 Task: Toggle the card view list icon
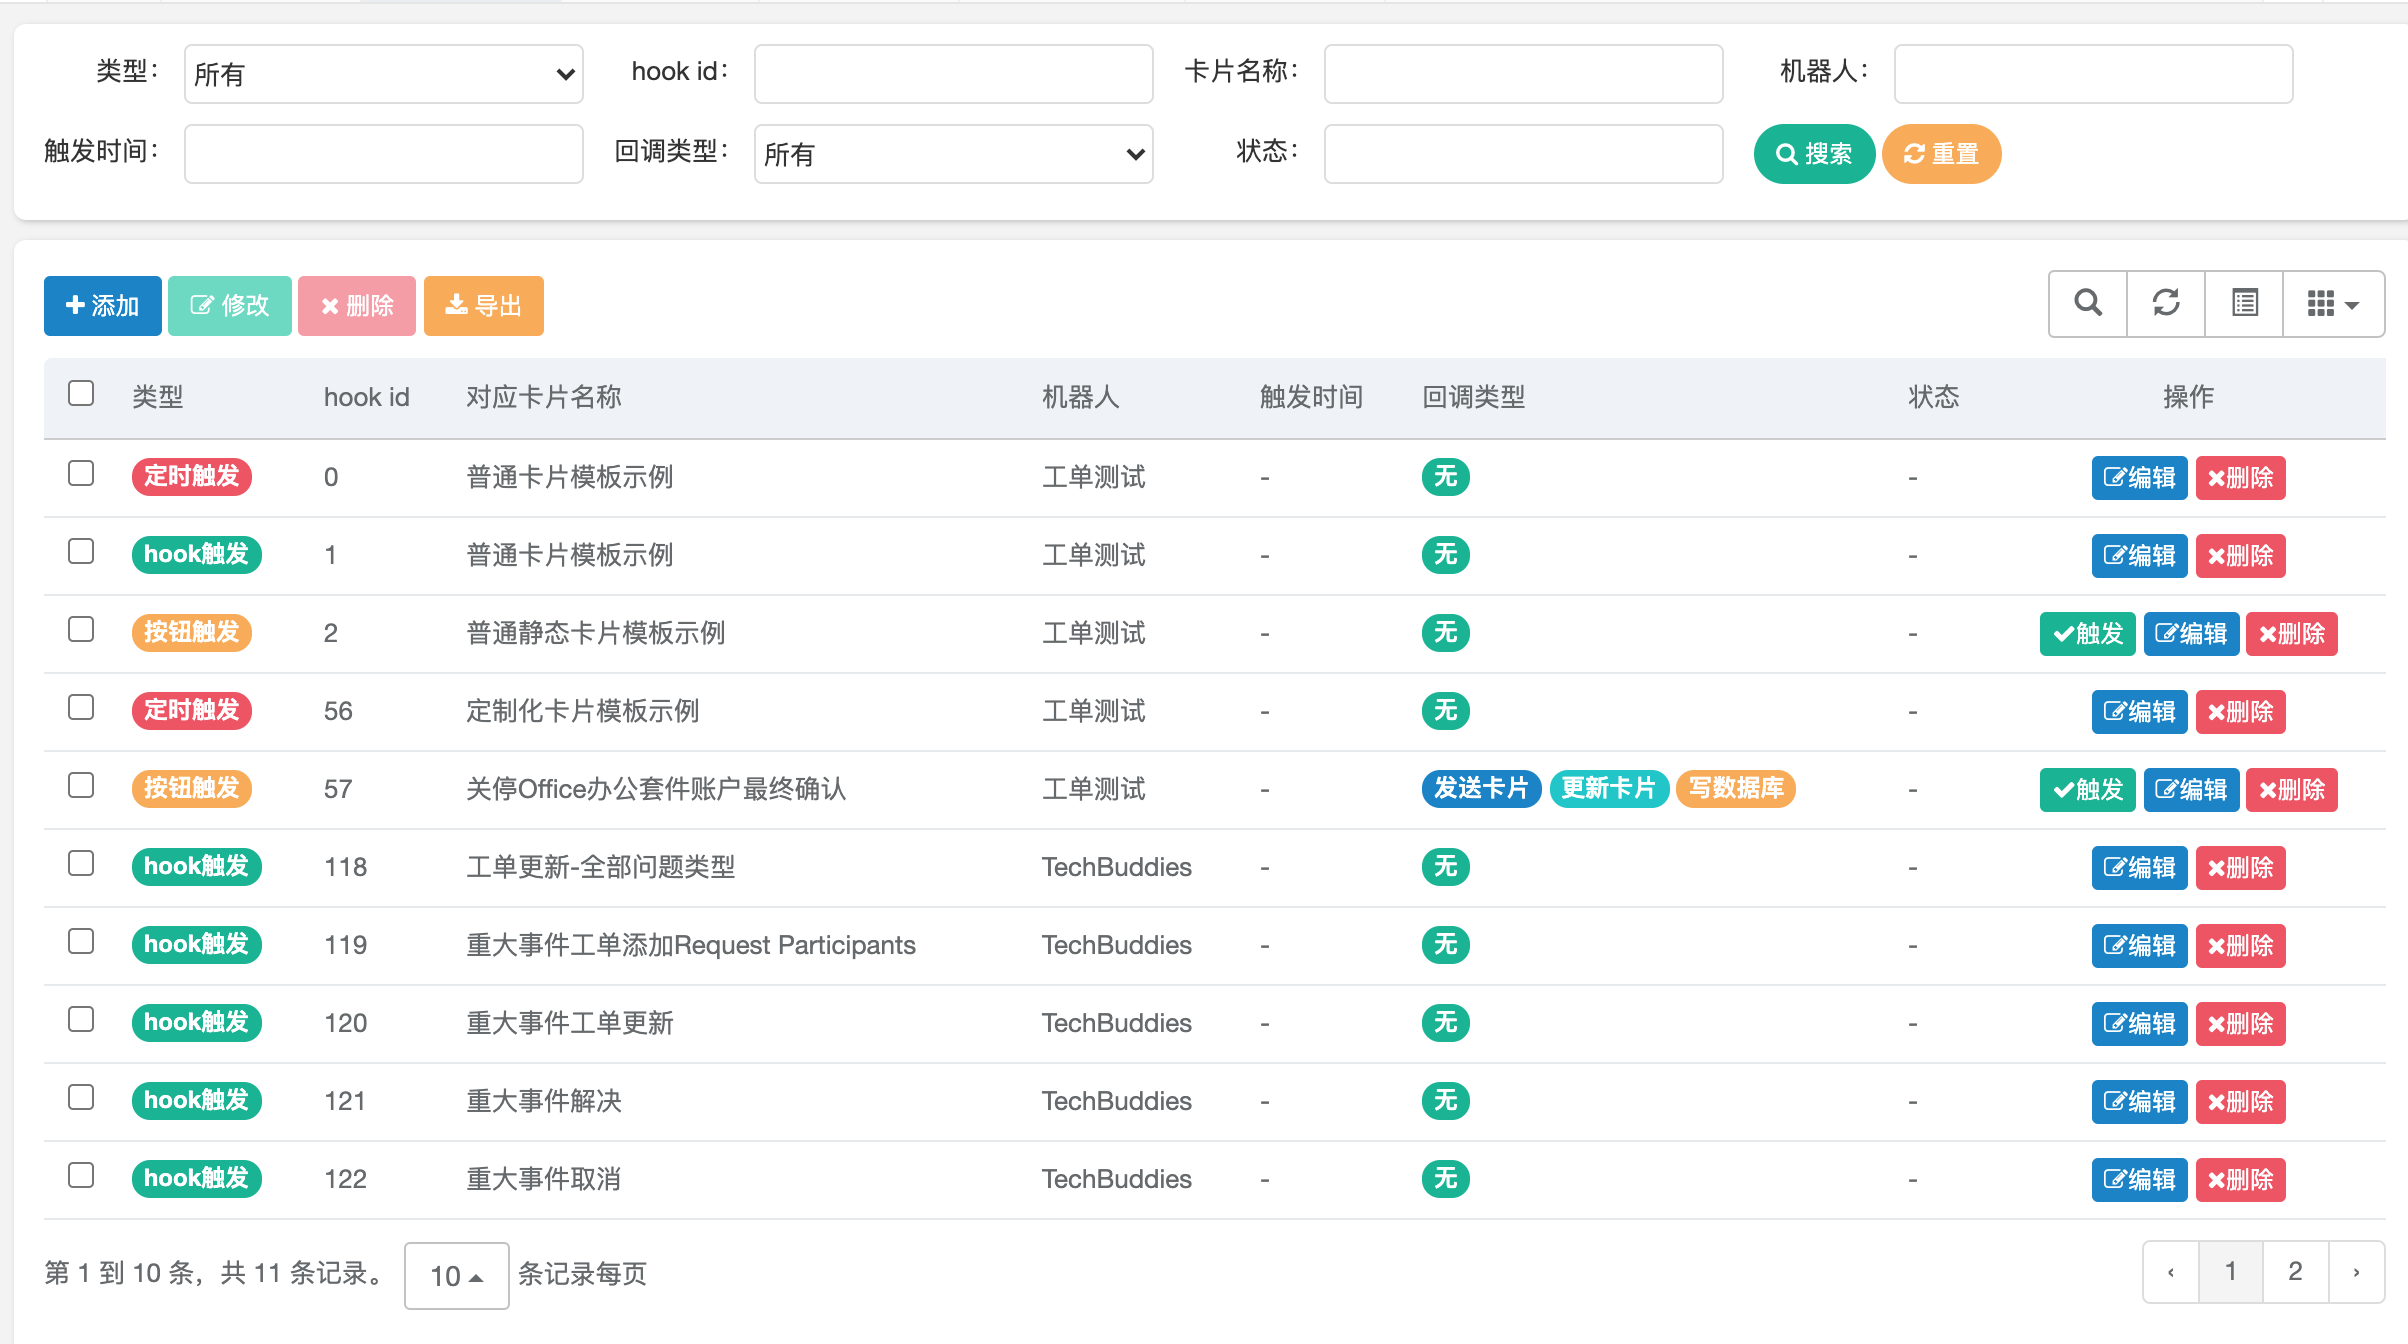coord(2244,303)
